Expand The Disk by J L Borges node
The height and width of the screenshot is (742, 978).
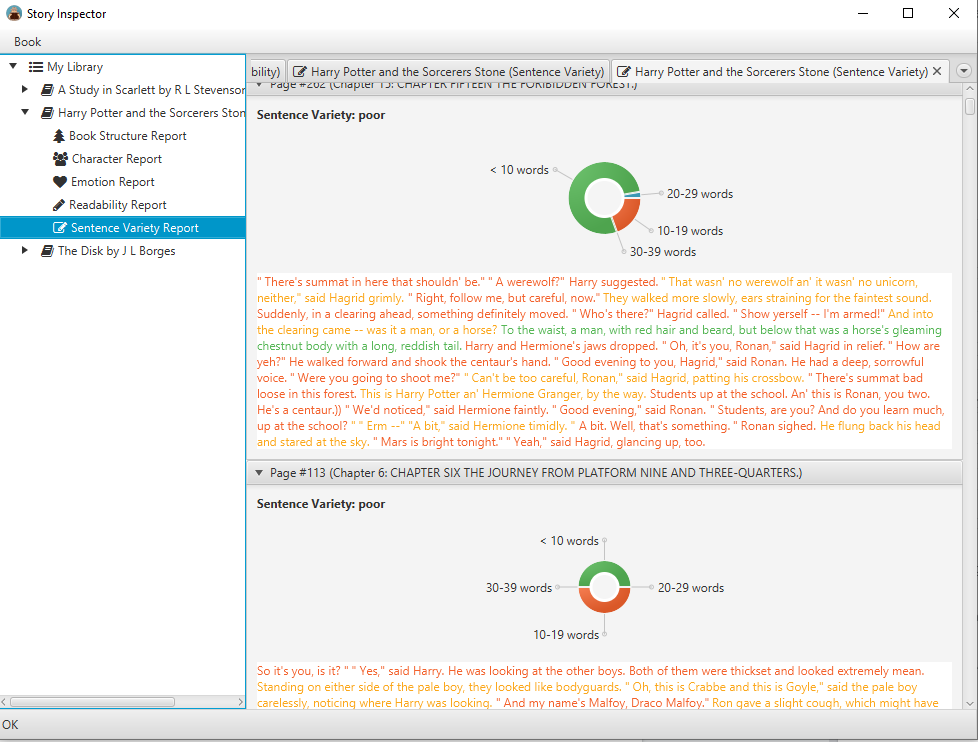[x=25, y=250]
